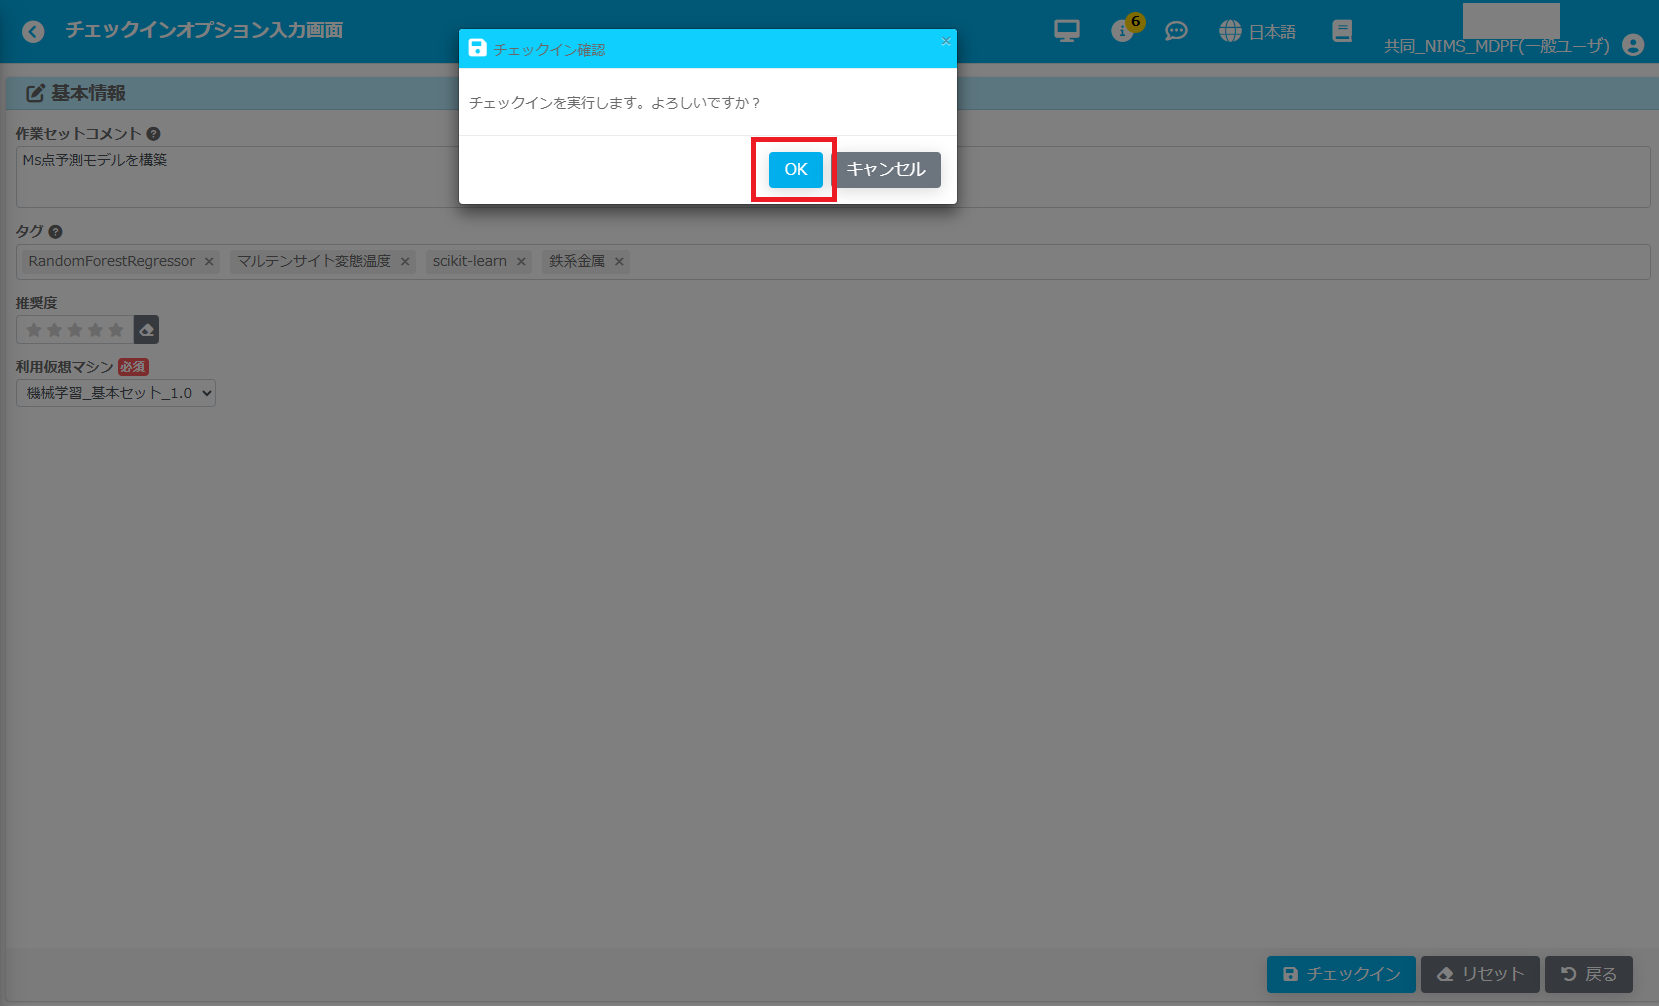Remove the 鉄系金属 tag
Viewport: 1659px width, 1006px height.
click(x=619, y=262)
